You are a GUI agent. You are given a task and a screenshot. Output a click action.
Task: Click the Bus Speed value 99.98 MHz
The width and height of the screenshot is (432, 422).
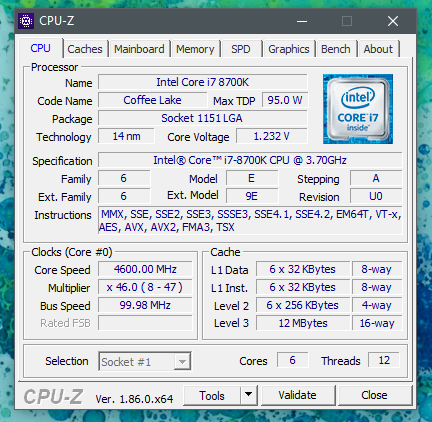click(145, 305)
